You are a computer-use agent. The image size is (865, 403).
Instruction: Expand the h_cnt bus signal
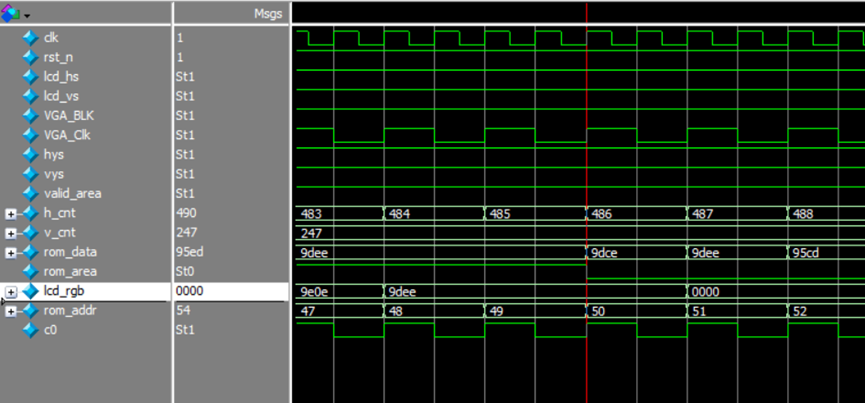[x=10, y=214]
